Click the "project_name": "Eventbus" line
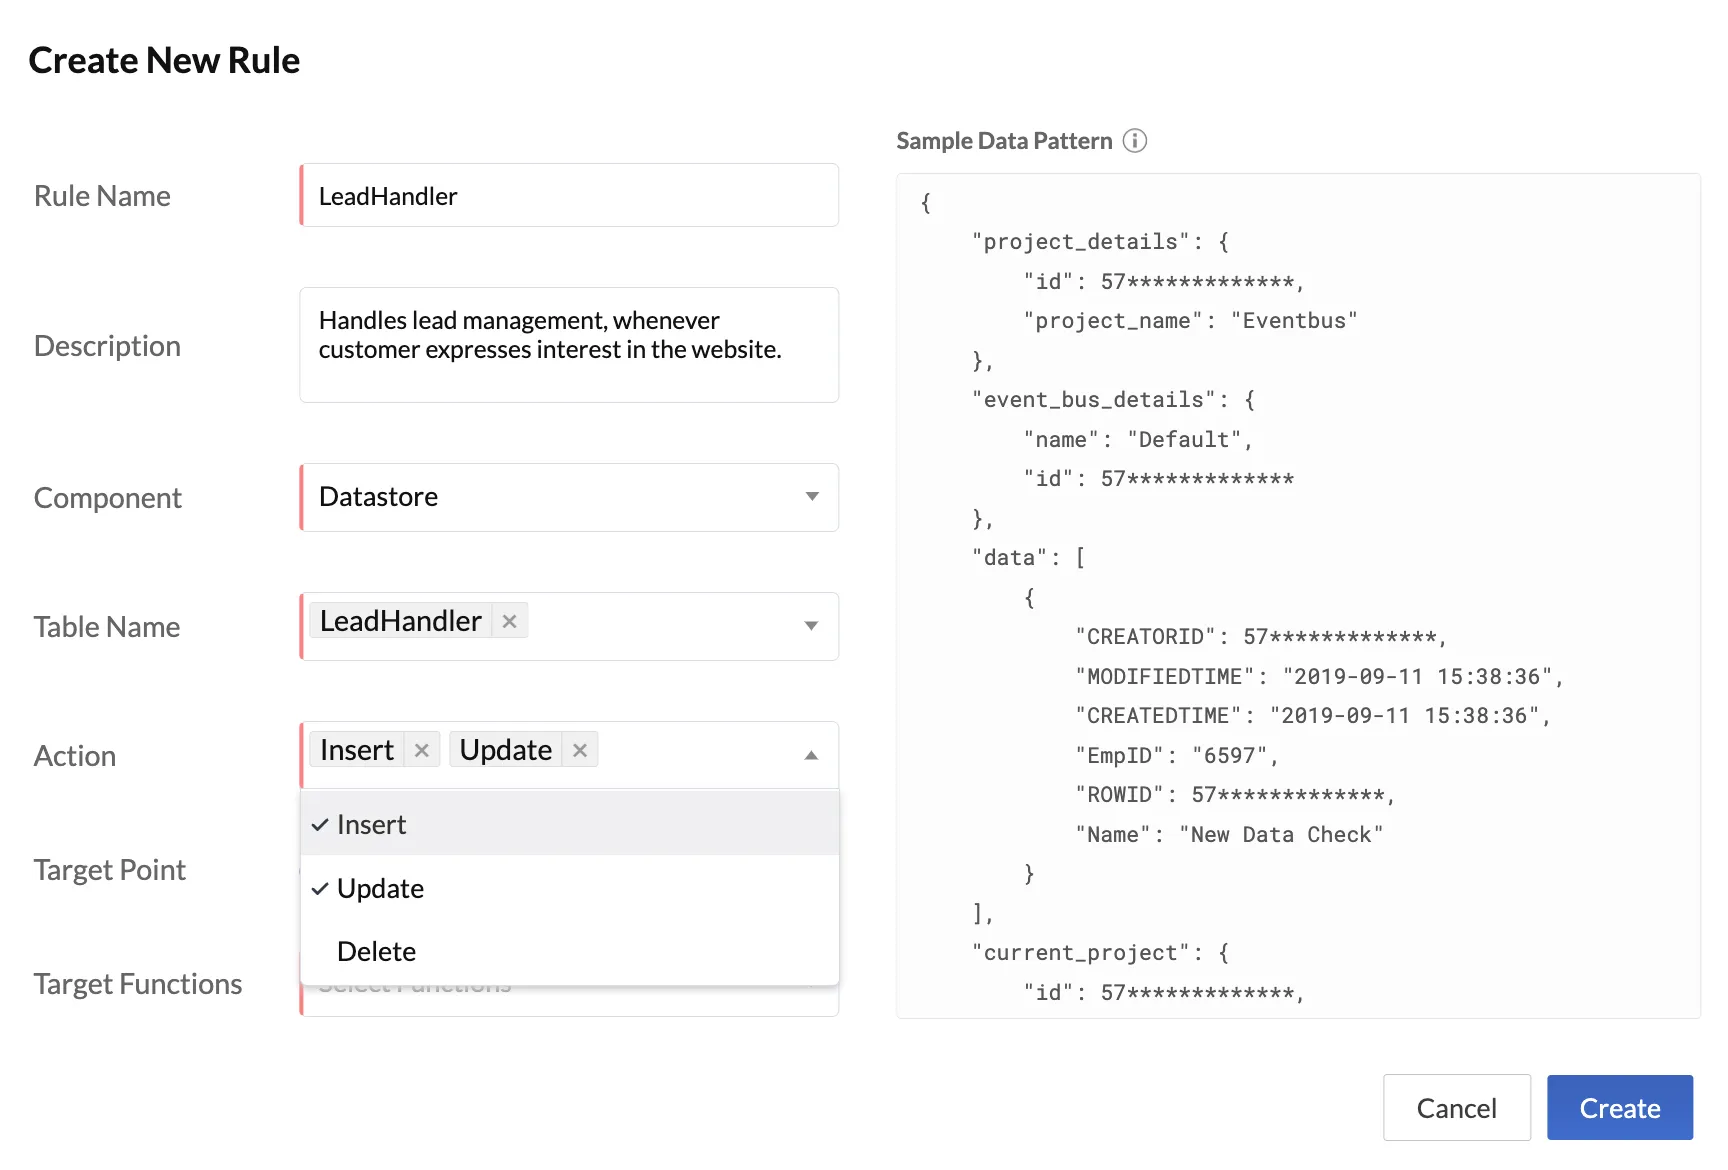1728x1170 pixels. tap(1190, 321)
